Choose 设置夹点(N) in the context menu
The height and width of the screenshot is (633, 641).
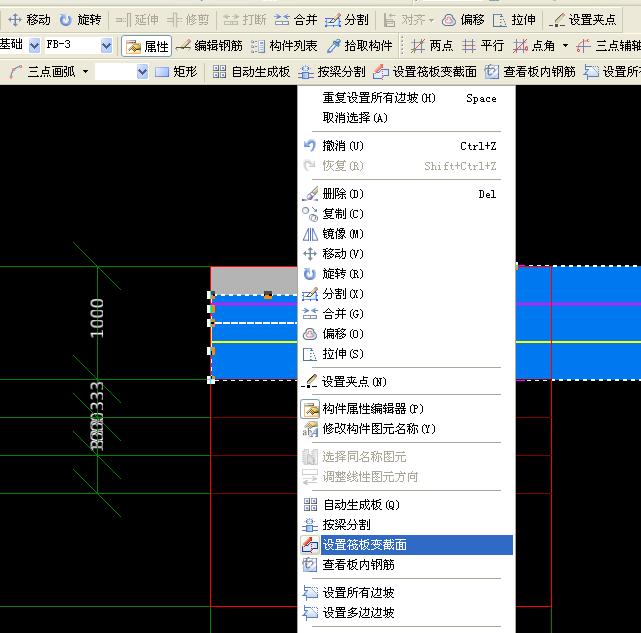click(407, 382)
